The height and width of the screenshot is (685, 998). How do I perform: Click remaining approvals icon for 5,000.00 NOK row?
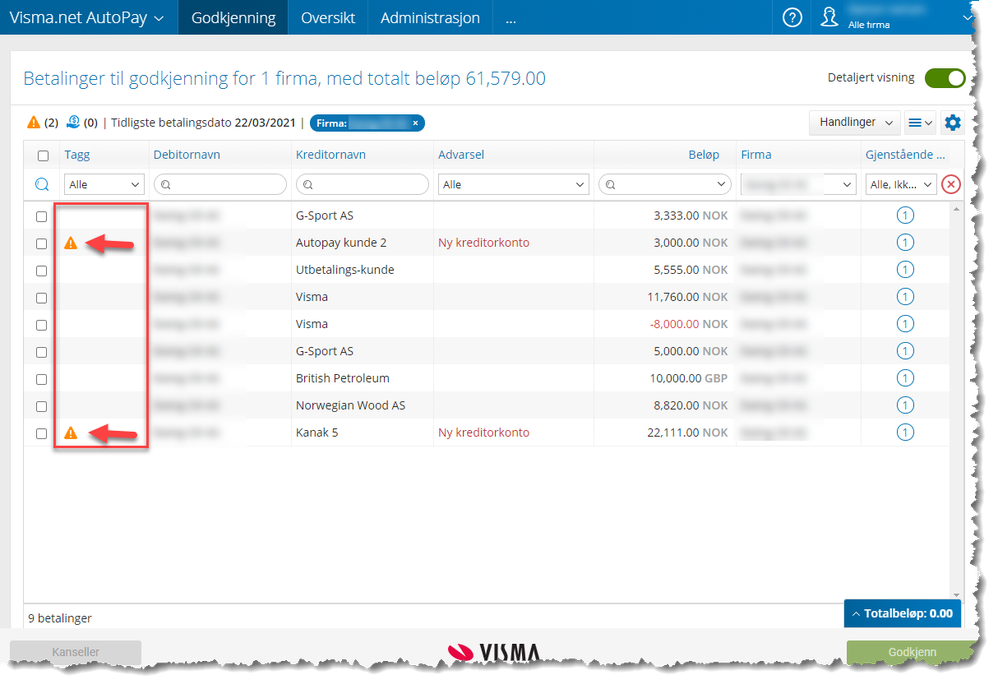(x=905, y=351)
